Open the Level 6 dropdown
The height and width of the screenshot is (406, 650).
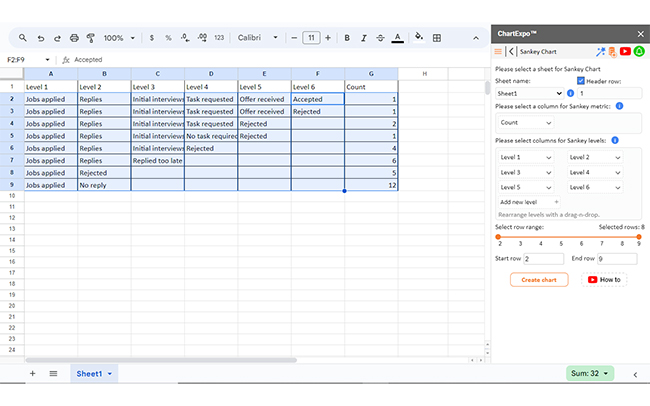click(x=594, y=187)
